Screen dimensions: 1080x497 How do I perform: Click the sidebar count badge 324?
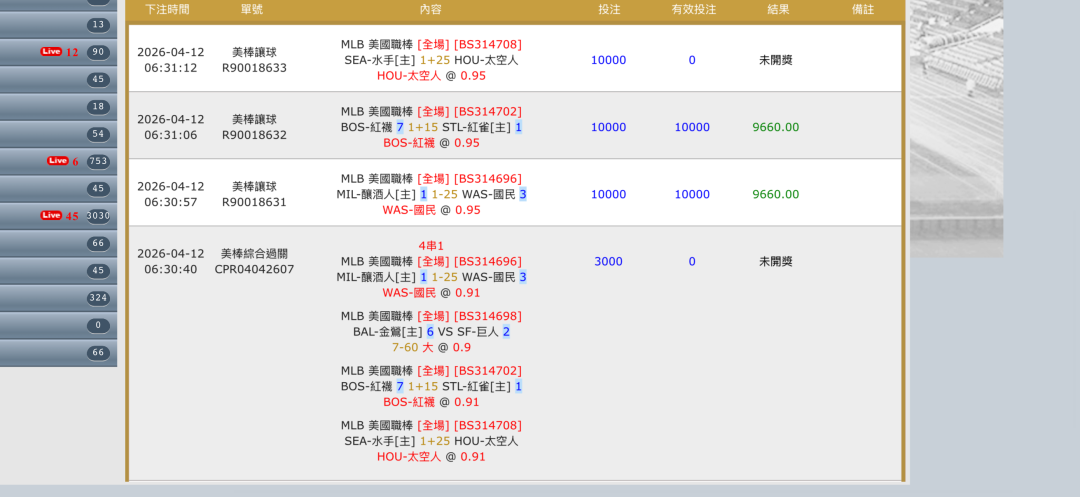pos(98,298)
